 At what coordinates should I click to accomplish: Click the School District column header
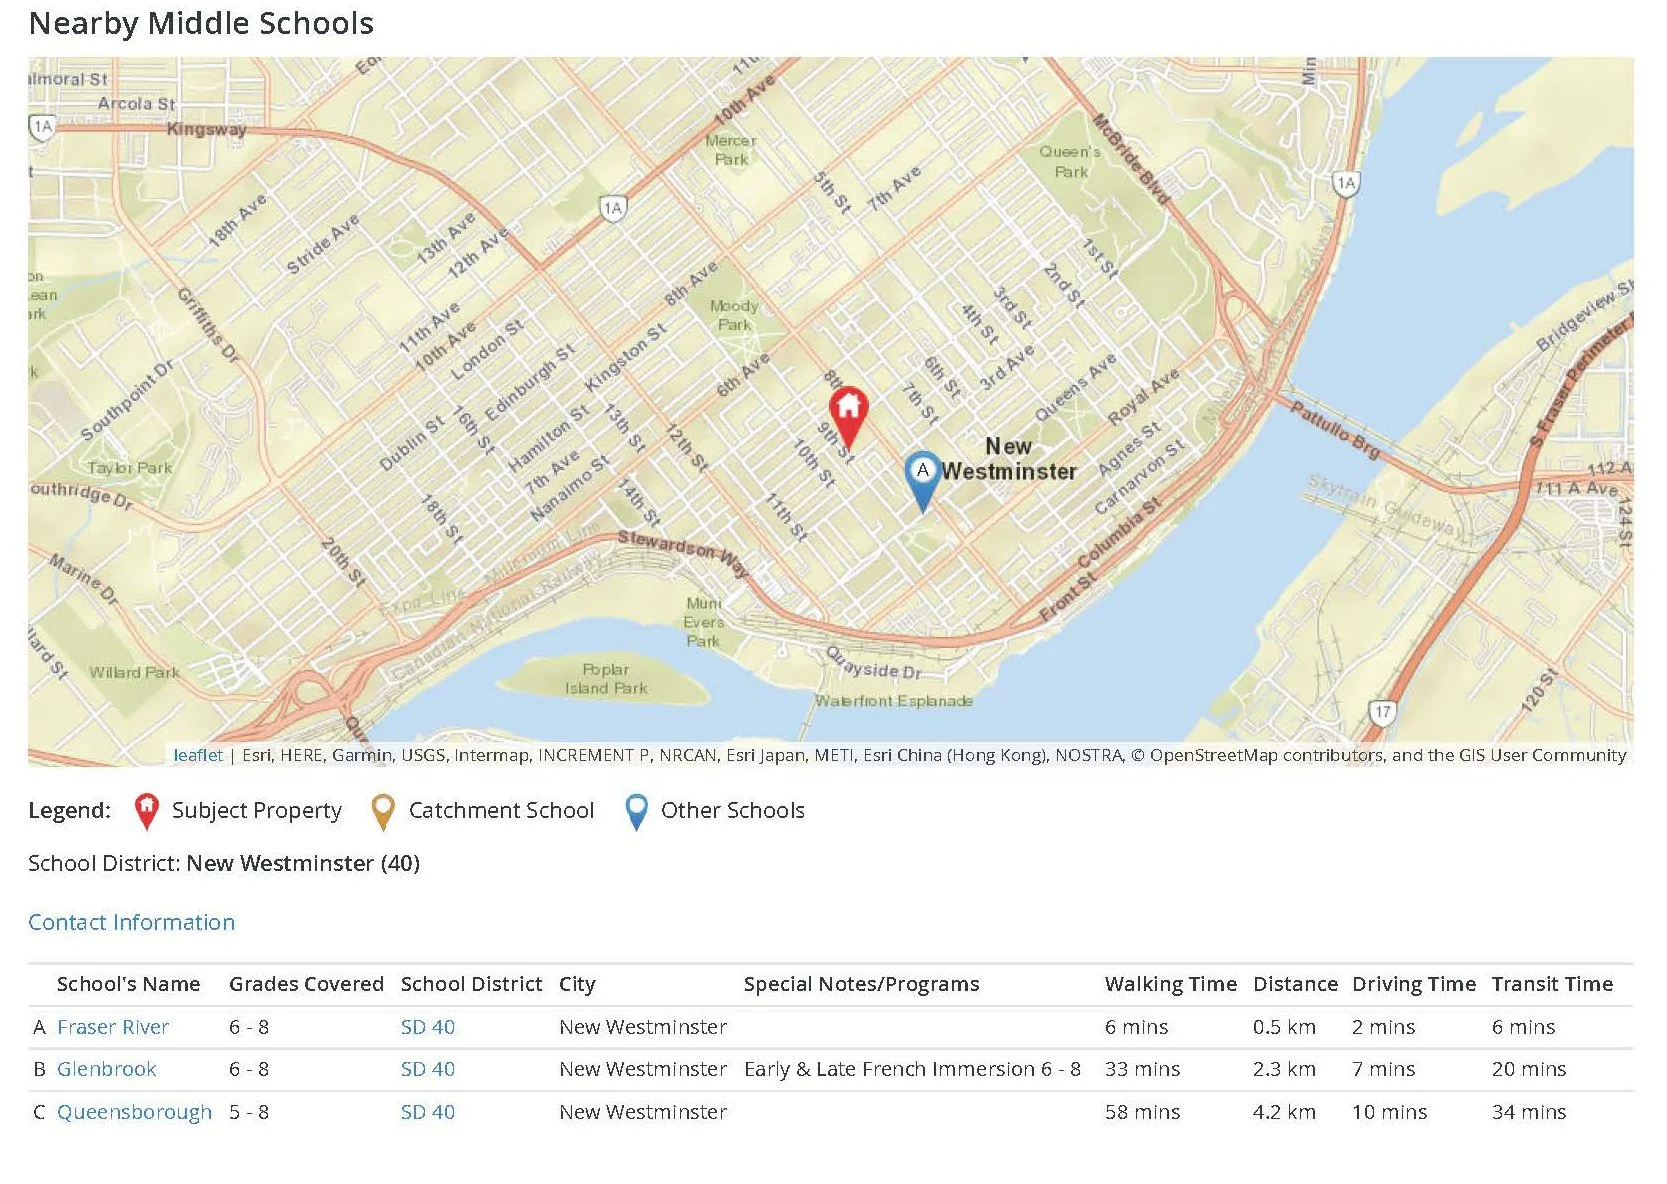pos(471,984)
